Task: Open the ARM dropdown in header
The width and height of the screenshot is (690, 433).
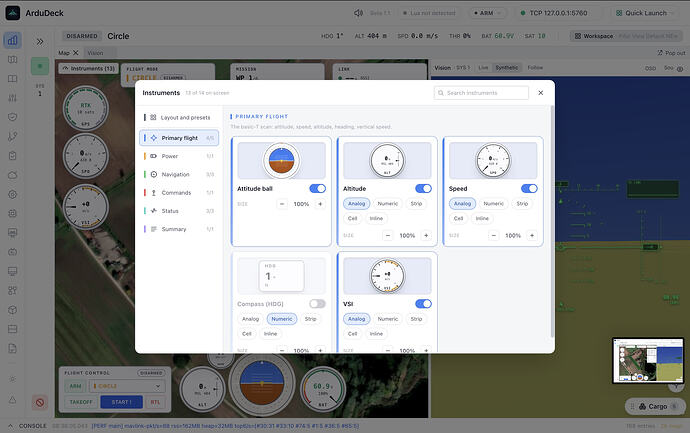Action: coord(488,13)
